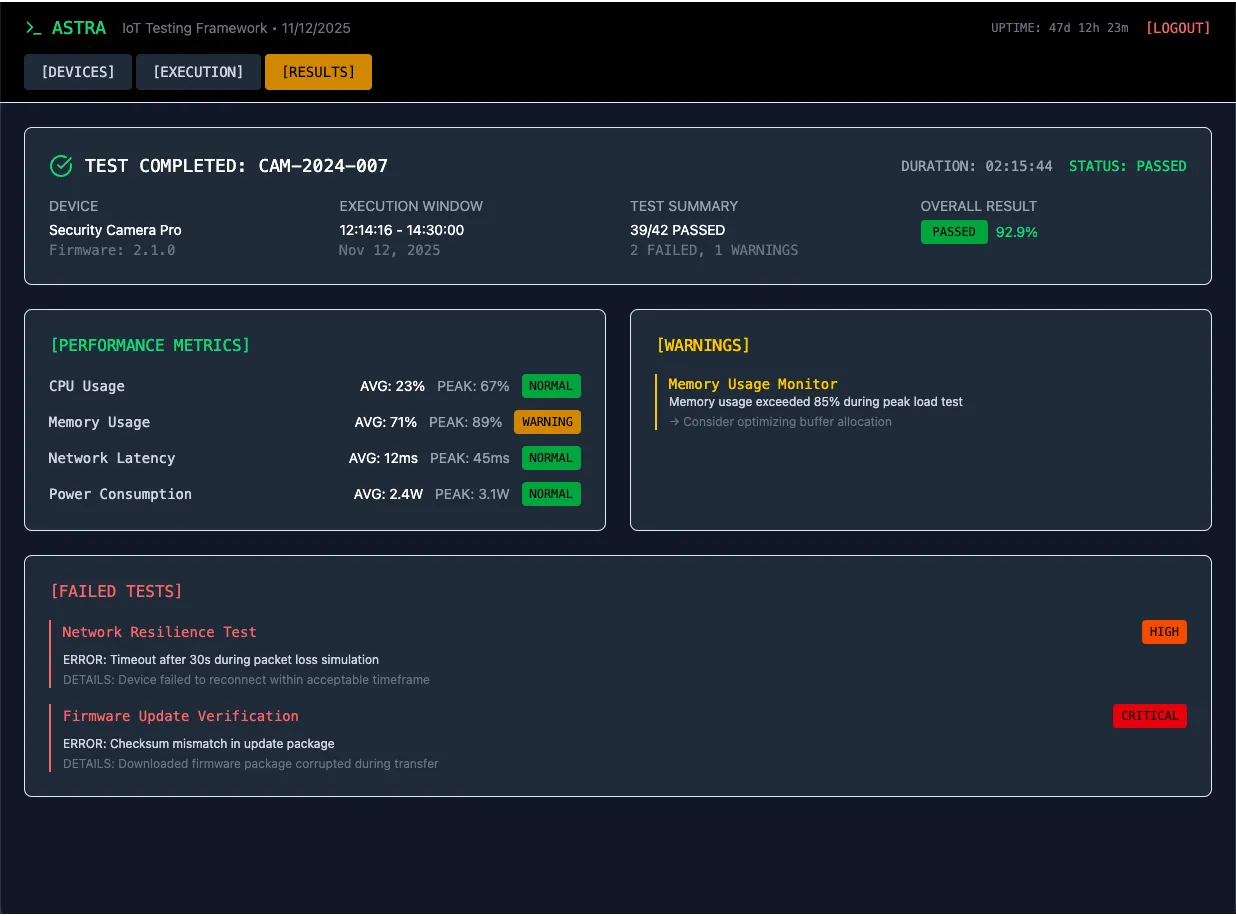Screen dimensions: 1236x916
Task: Click the Security Camera Pro device name
Action: pos(115,230)
